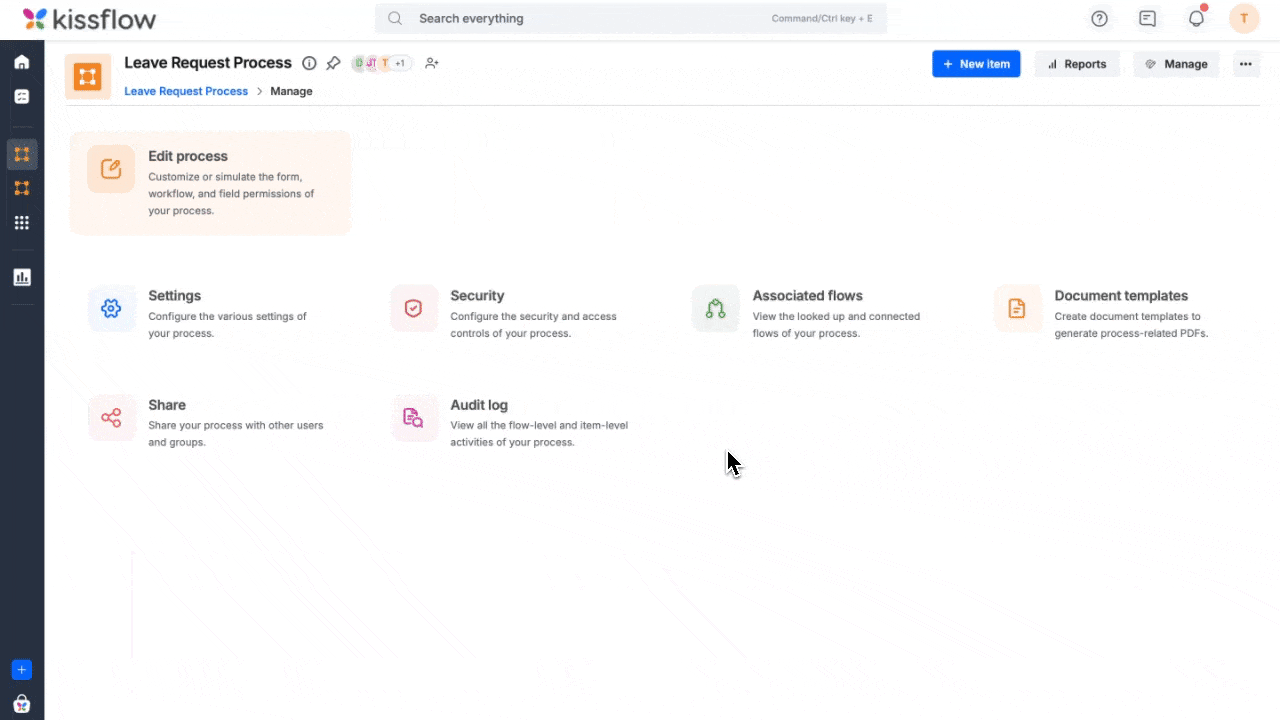
Task: Go to Home in the left sidebar
Action: click(x=21, y=62)
